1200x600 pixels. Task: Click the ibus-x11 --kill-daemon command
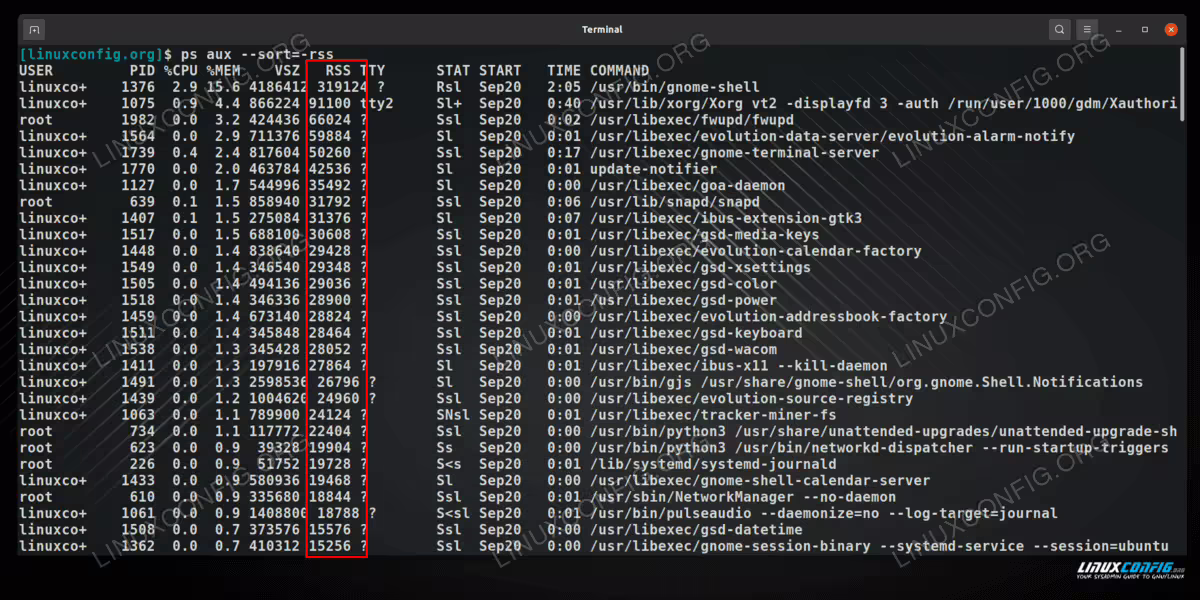[x=739, y=365]
